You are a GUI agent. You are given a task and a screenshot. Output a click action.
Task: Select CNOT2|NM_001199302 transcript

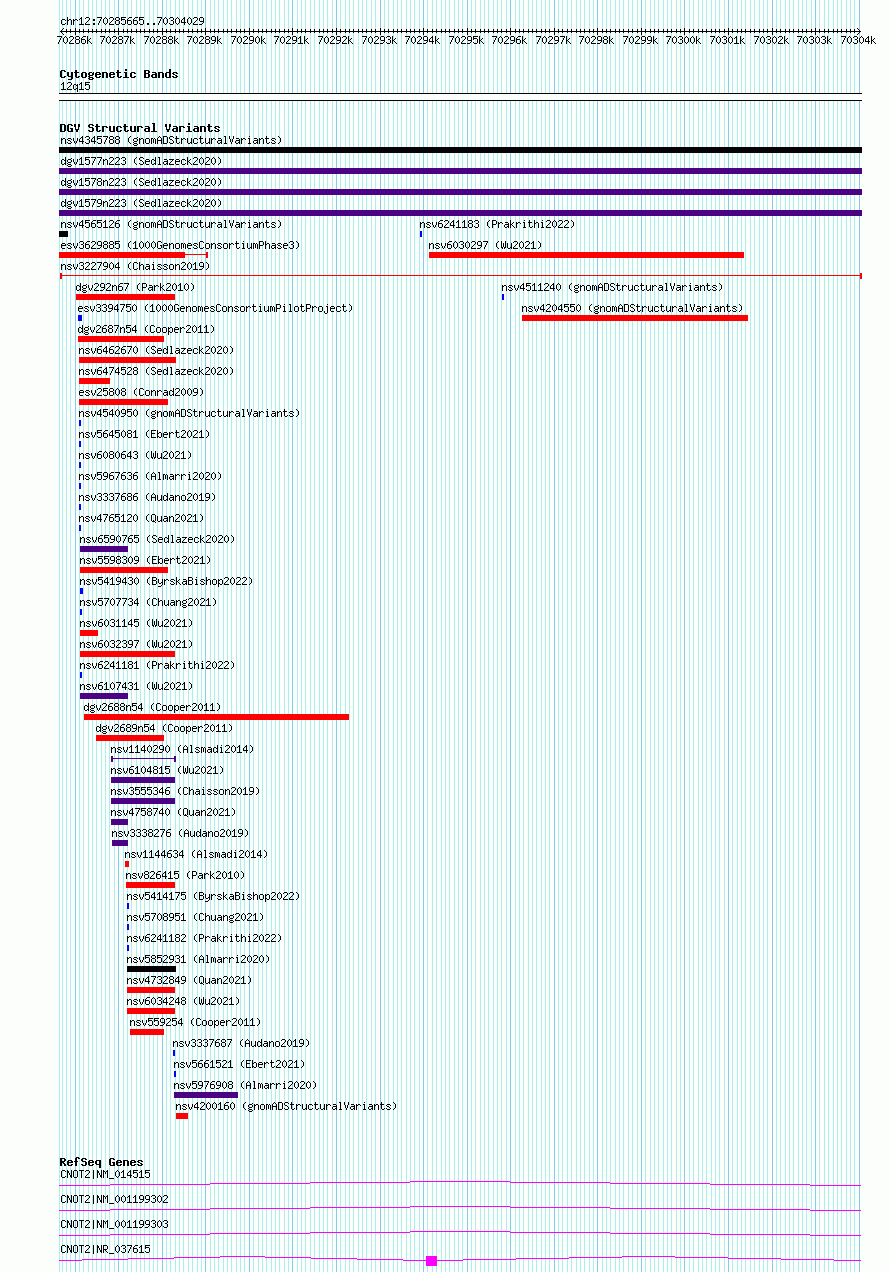[114, 1199]
